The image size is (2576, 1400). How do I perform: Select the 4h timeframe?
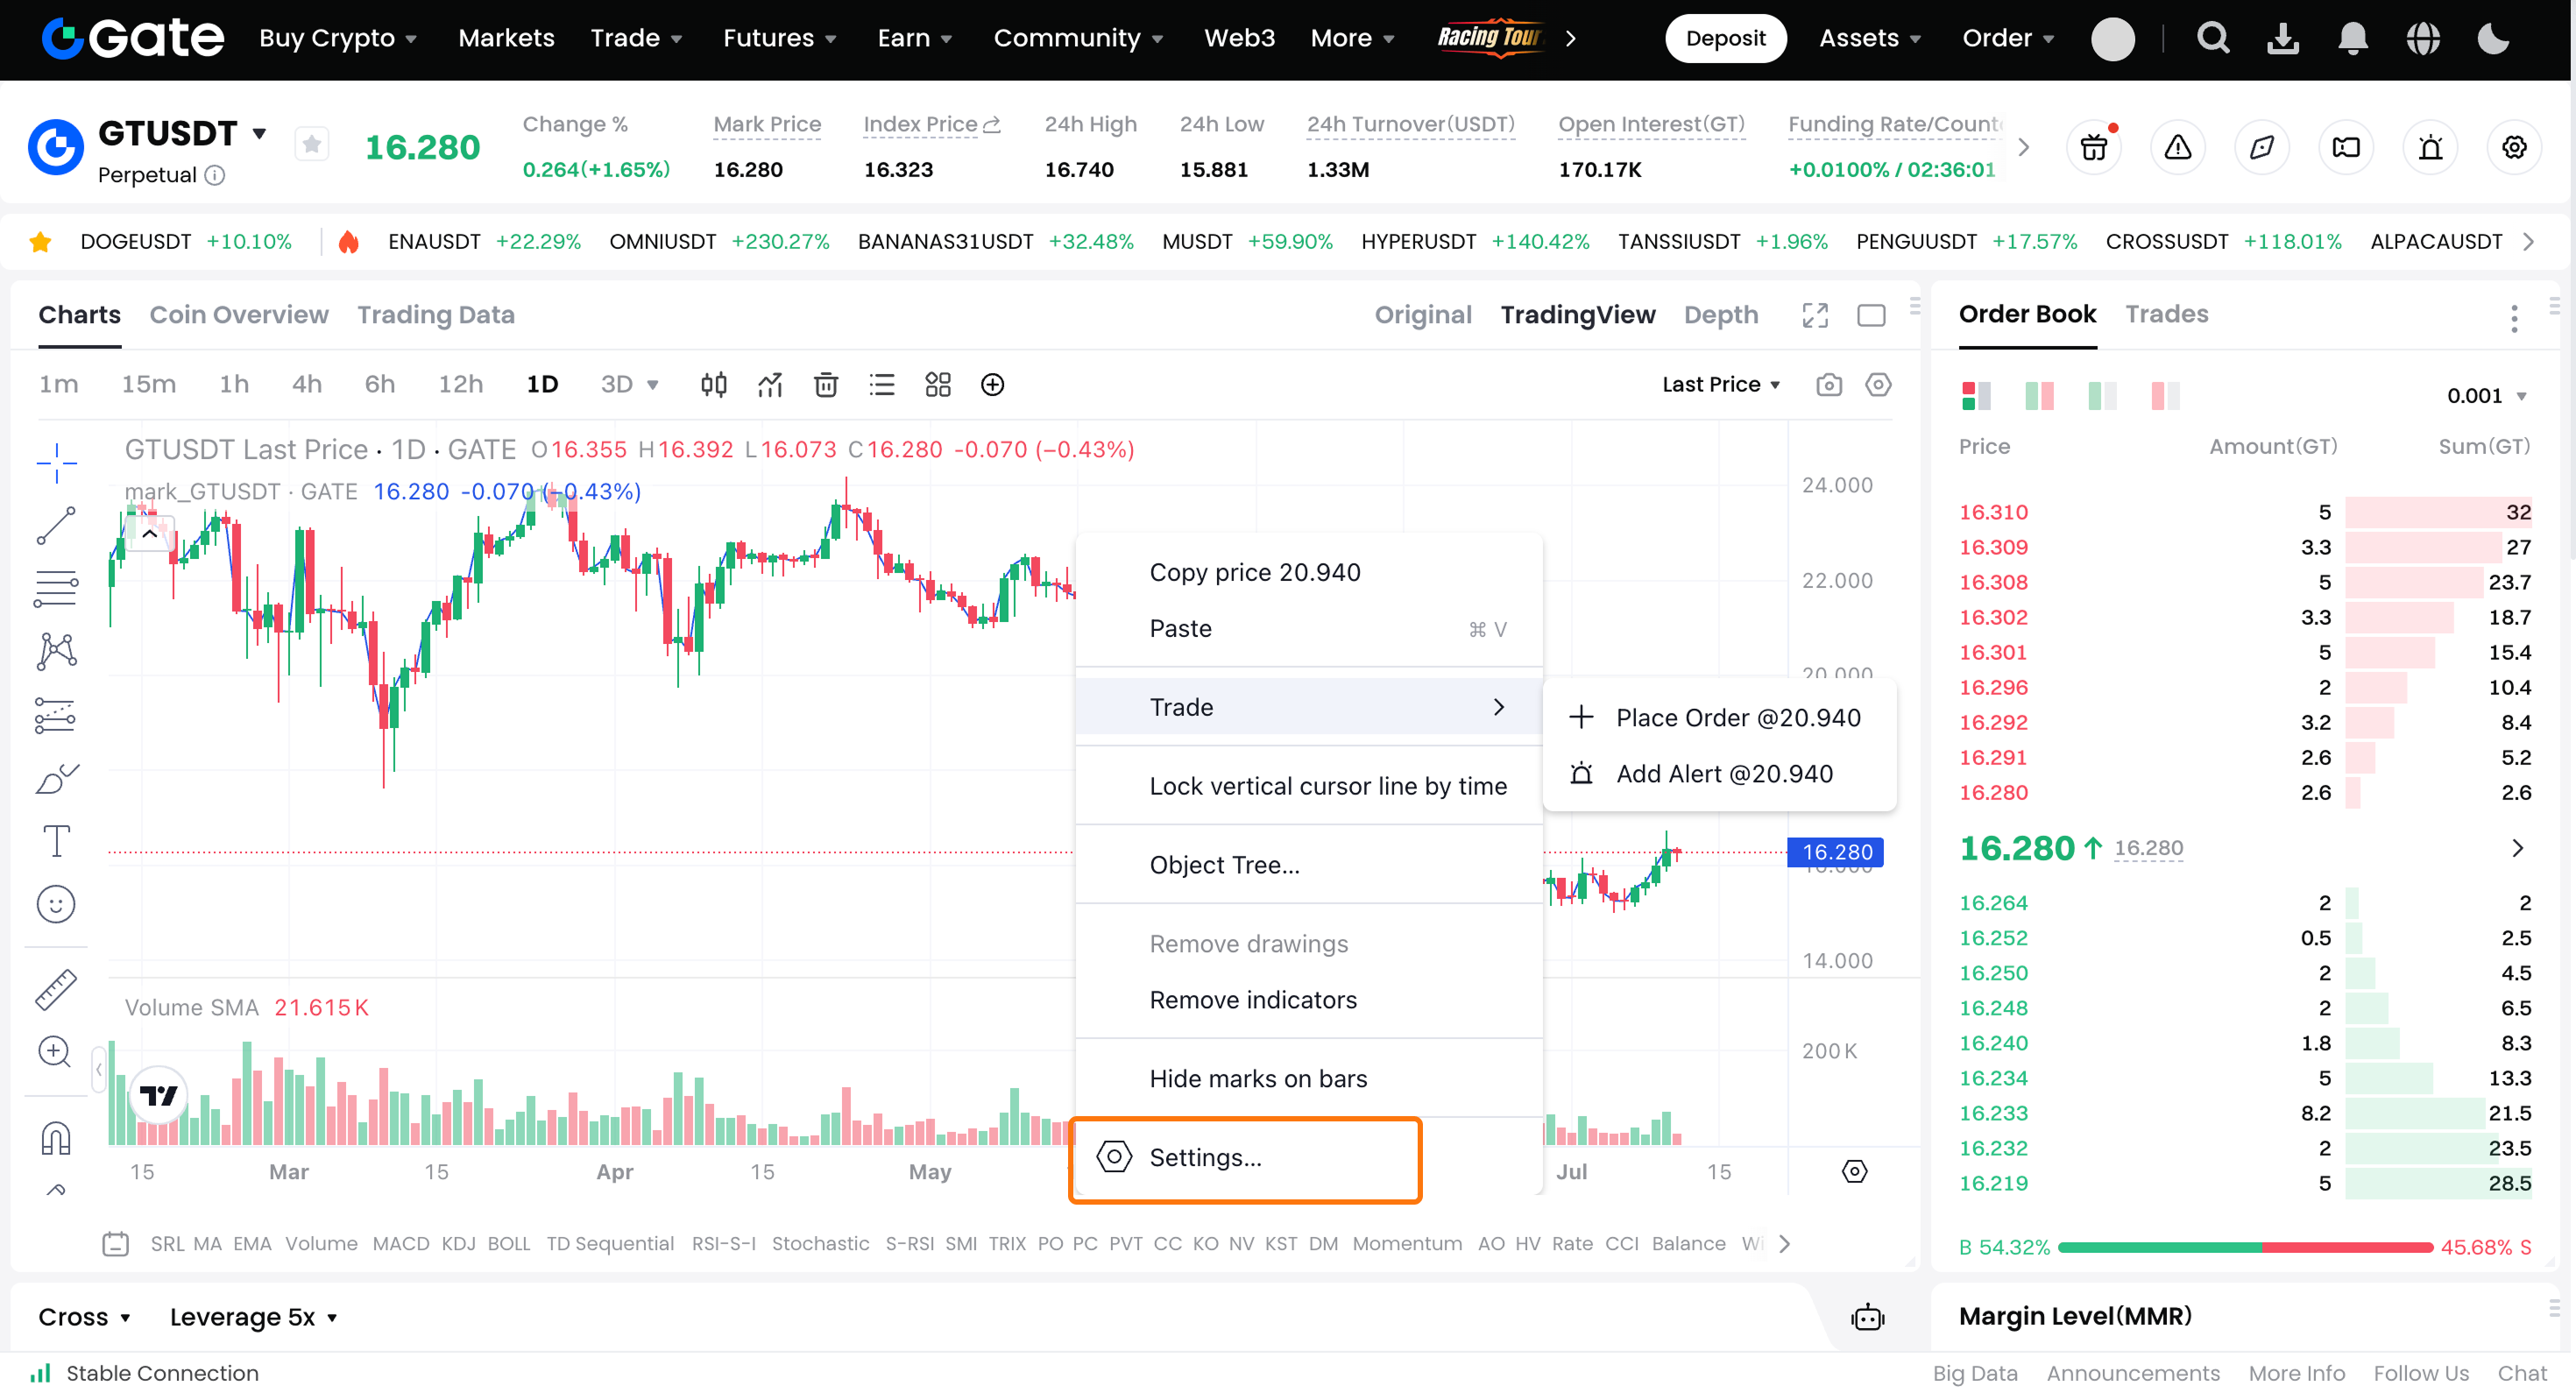click(x=307, y=385)
